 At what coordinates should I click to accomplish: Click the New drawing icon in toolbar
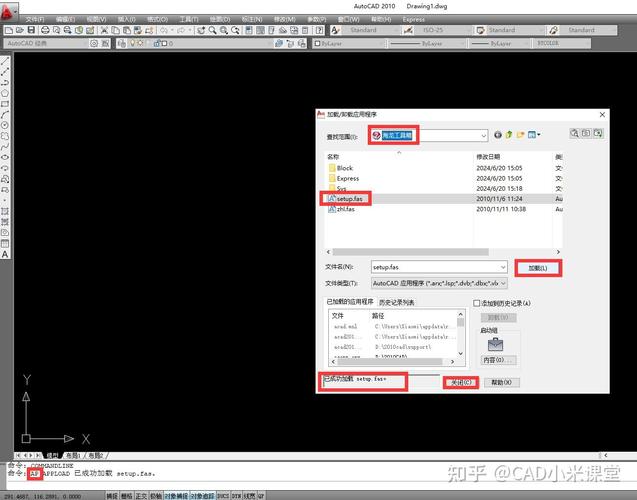(9, 30)
